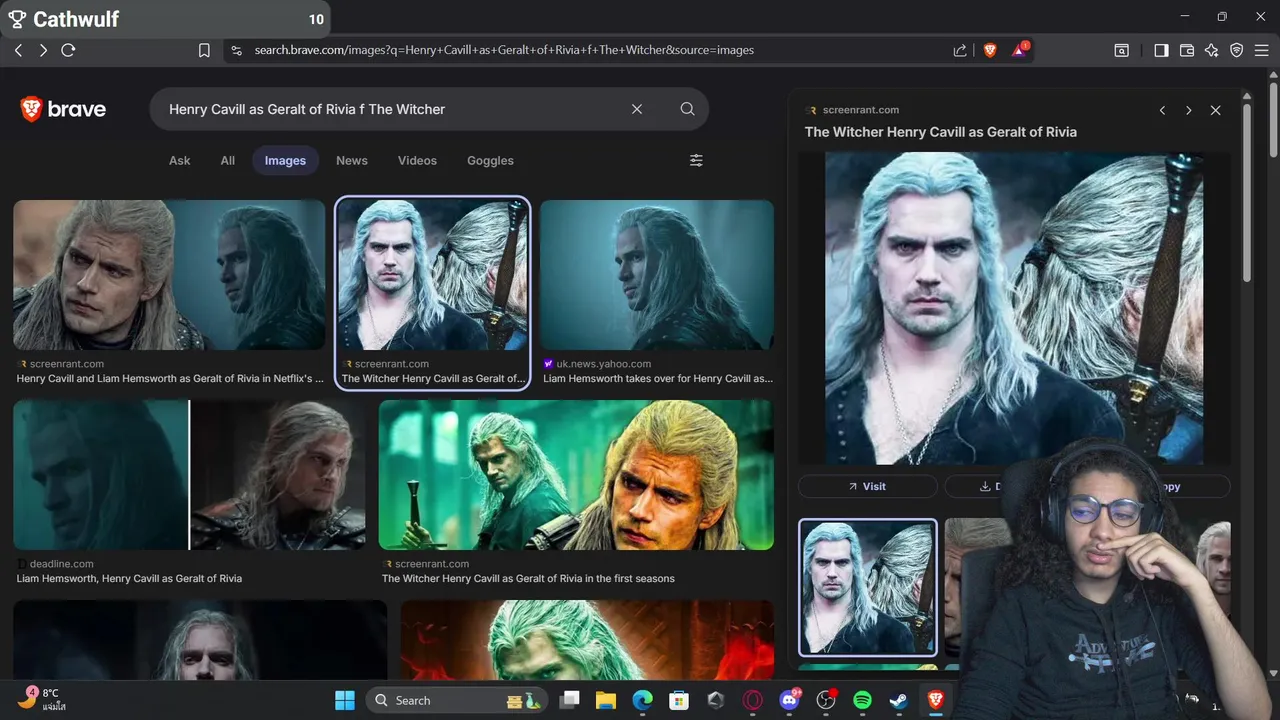
Task: Switch to the Videos tab
Action: (x=417, y=160)
